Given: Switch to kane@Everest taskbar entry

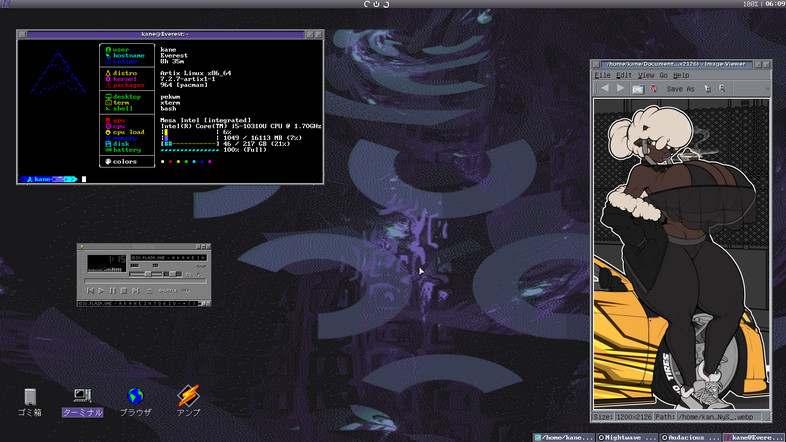Looking at the screenshot, I should point(753,437).
